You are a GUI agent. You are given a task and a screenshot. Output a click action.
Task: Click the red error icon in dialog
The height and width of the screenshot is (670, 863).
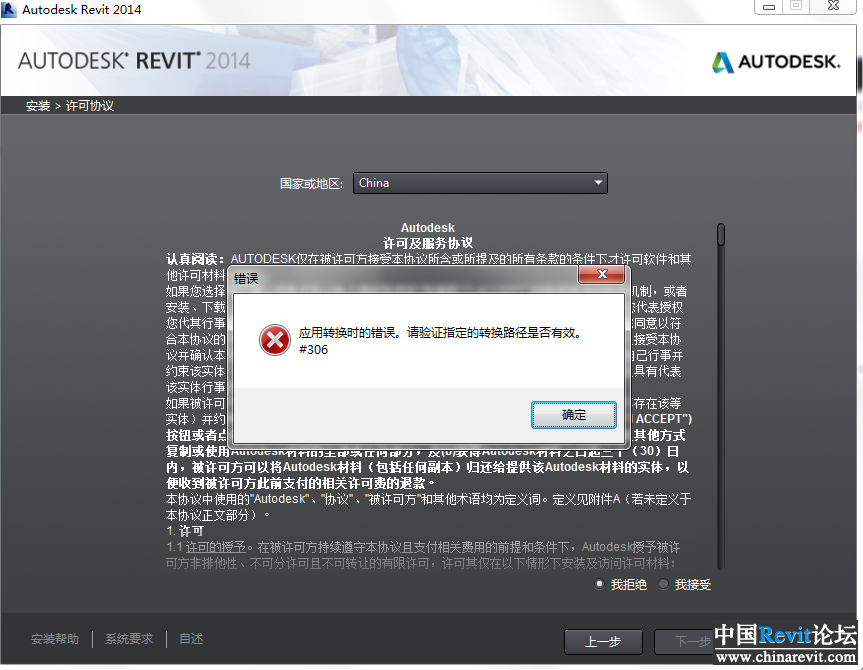tap(275, 340)
